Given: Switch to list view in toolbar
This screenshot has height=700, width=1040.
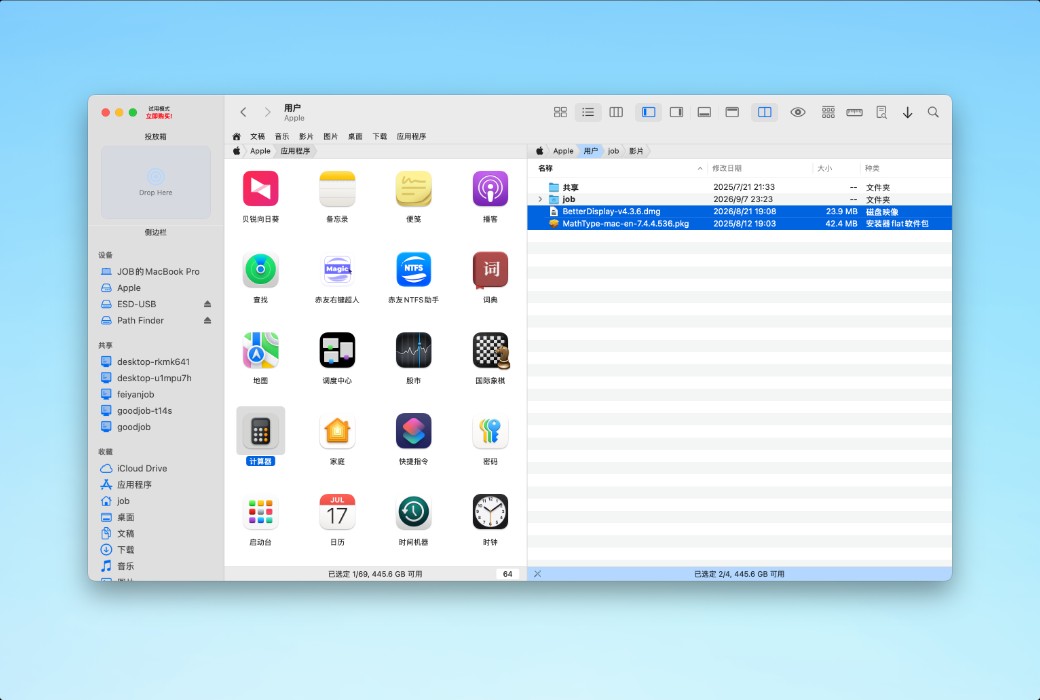Looking at the screenshot, I should click(x=588, y=112).
